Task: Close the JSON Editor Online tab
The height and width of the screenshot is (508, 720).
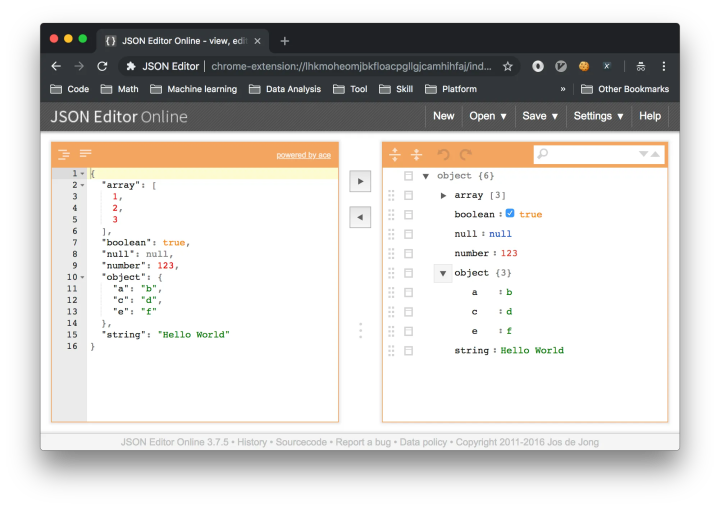Action: 258,41
